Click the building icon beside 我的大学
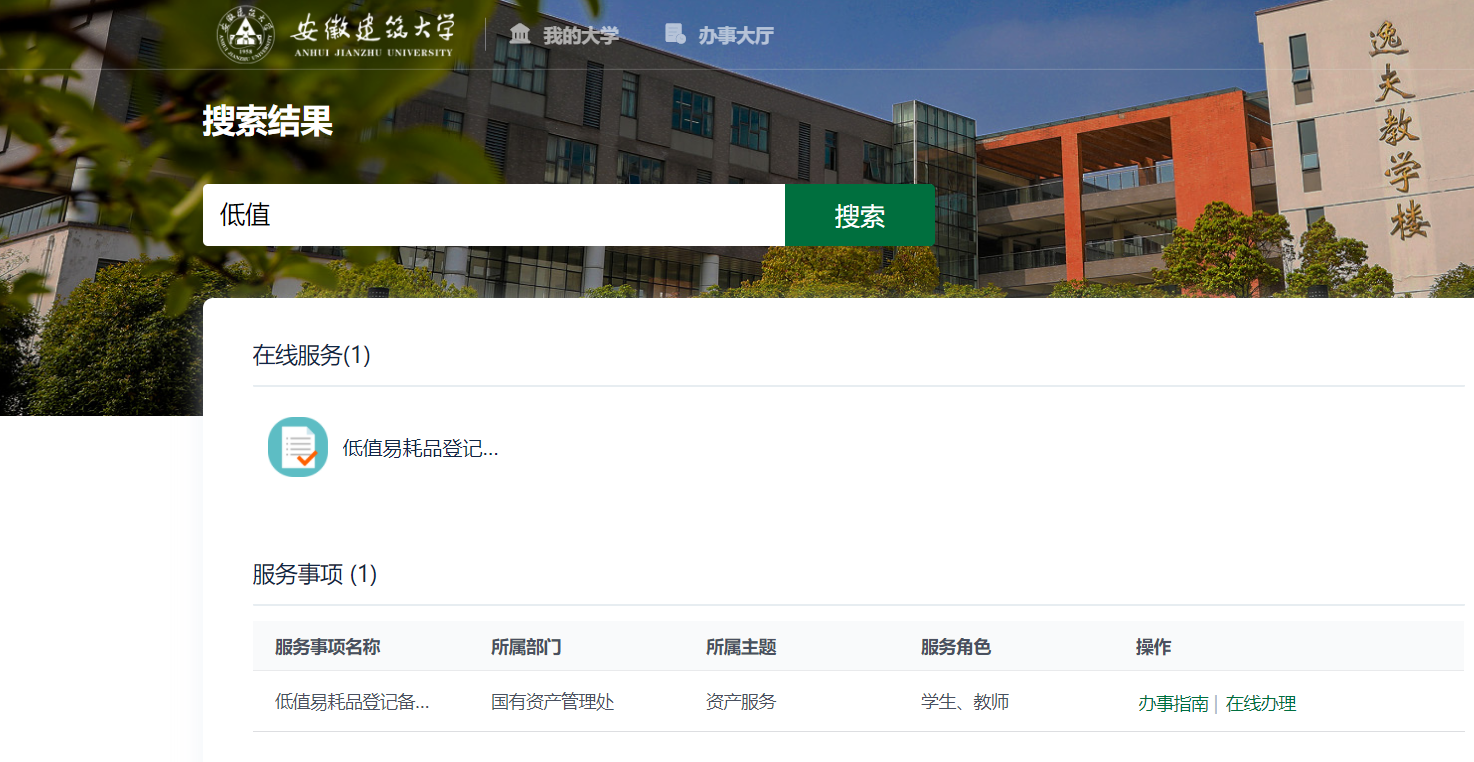The image size is (1474, 762). (520, 35)
